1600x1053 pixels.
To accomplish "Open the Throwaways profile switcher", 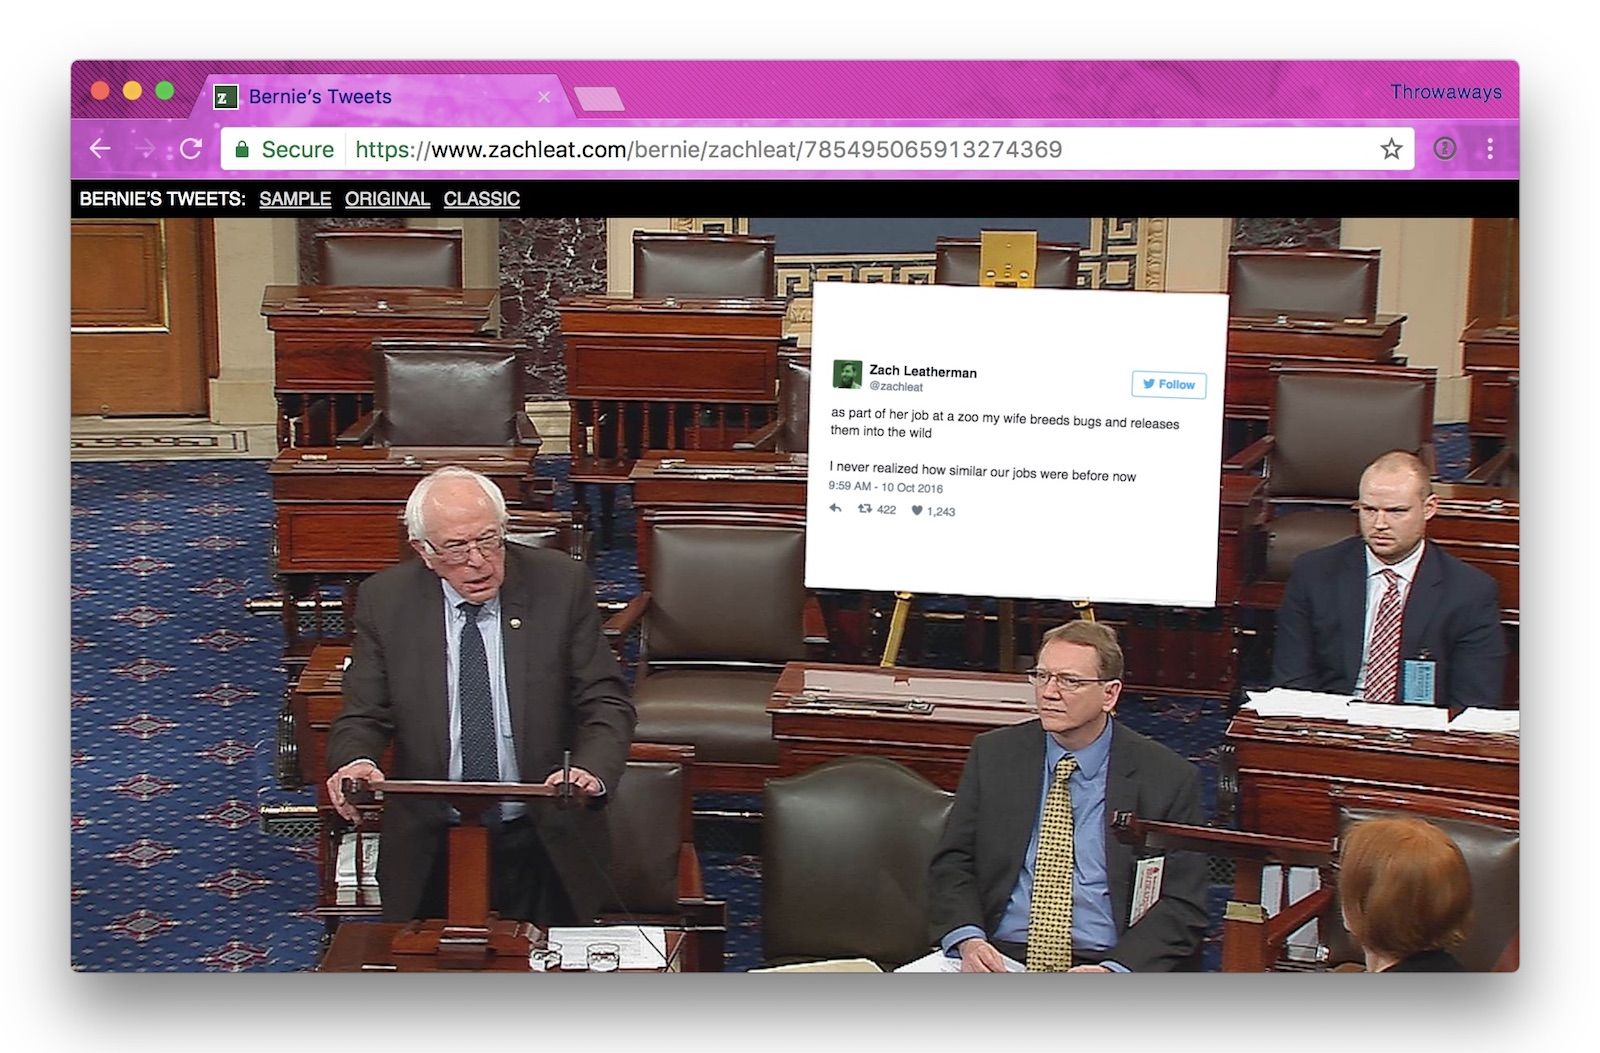I will click(1445, 92).
